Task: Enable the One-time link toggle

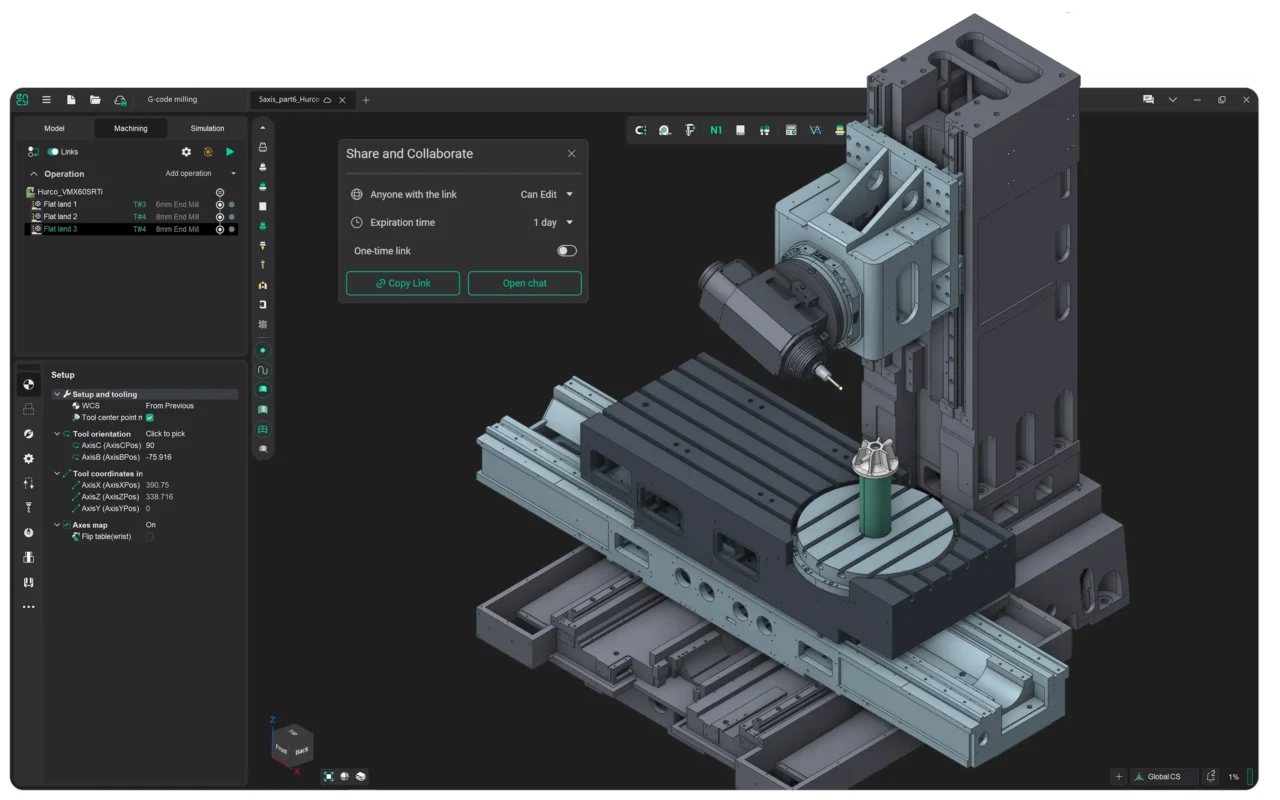Action: pos(567,251)
